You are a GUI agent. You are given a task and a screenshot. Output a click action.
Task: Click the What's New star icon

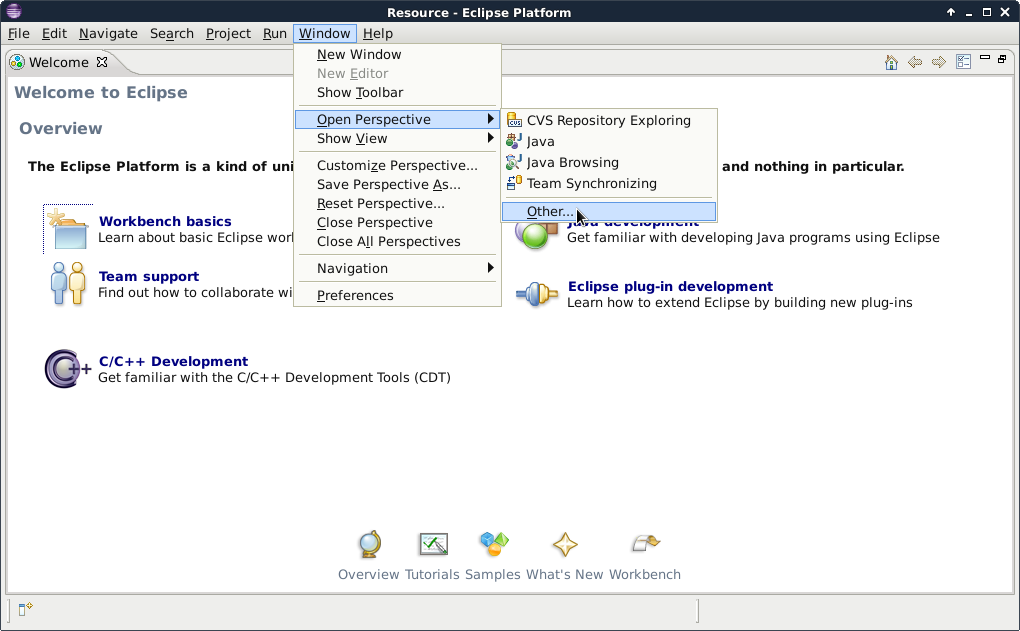(x=565, y=544)
